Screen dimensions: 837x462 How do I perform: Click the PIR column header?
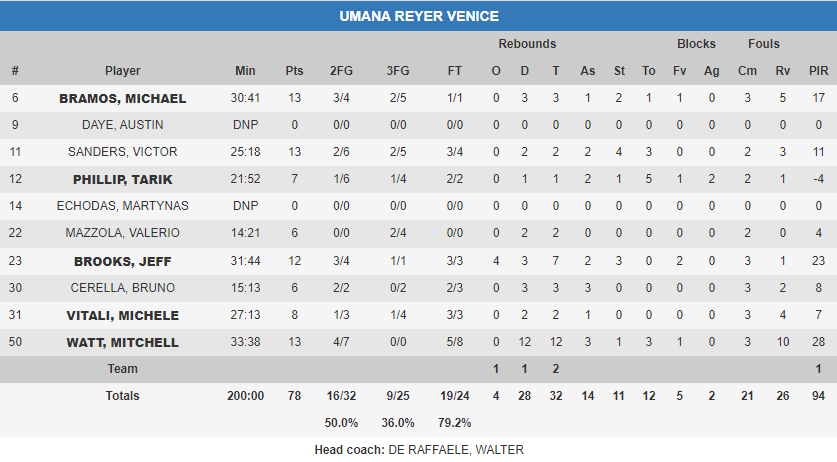pyautogui.click(x=819, y=71)
